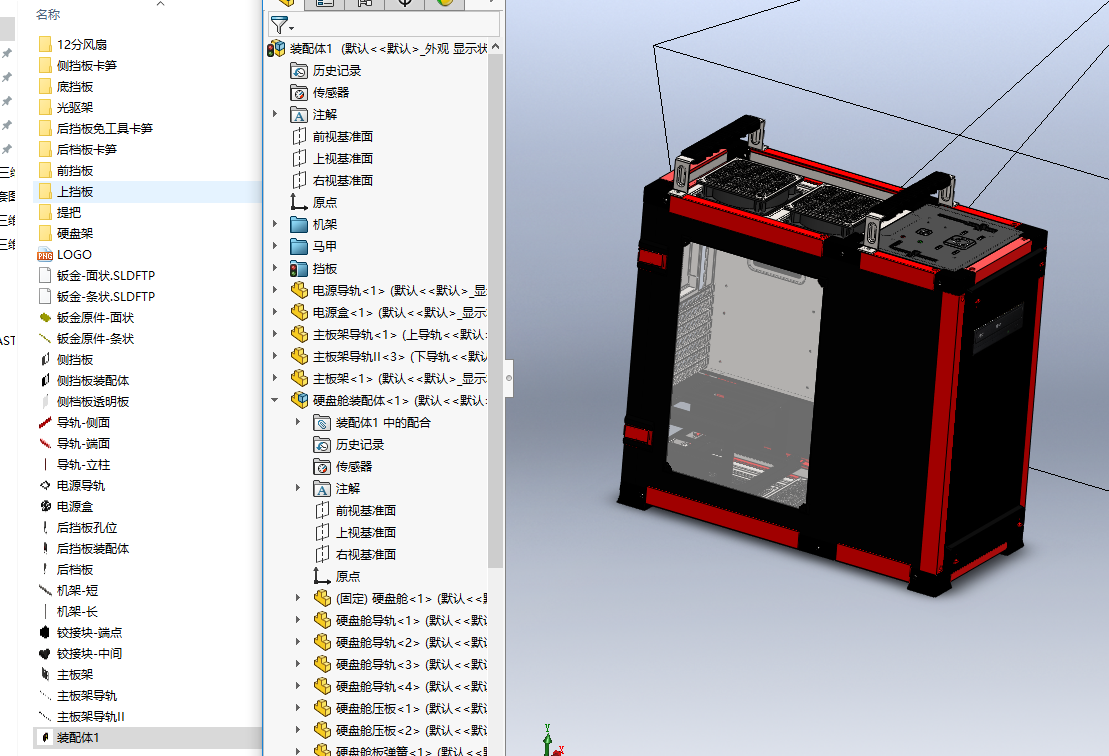Select the 硬盘架 folder name in Explorer
This screenshot has height=756, width=1109.
(75, 233)
